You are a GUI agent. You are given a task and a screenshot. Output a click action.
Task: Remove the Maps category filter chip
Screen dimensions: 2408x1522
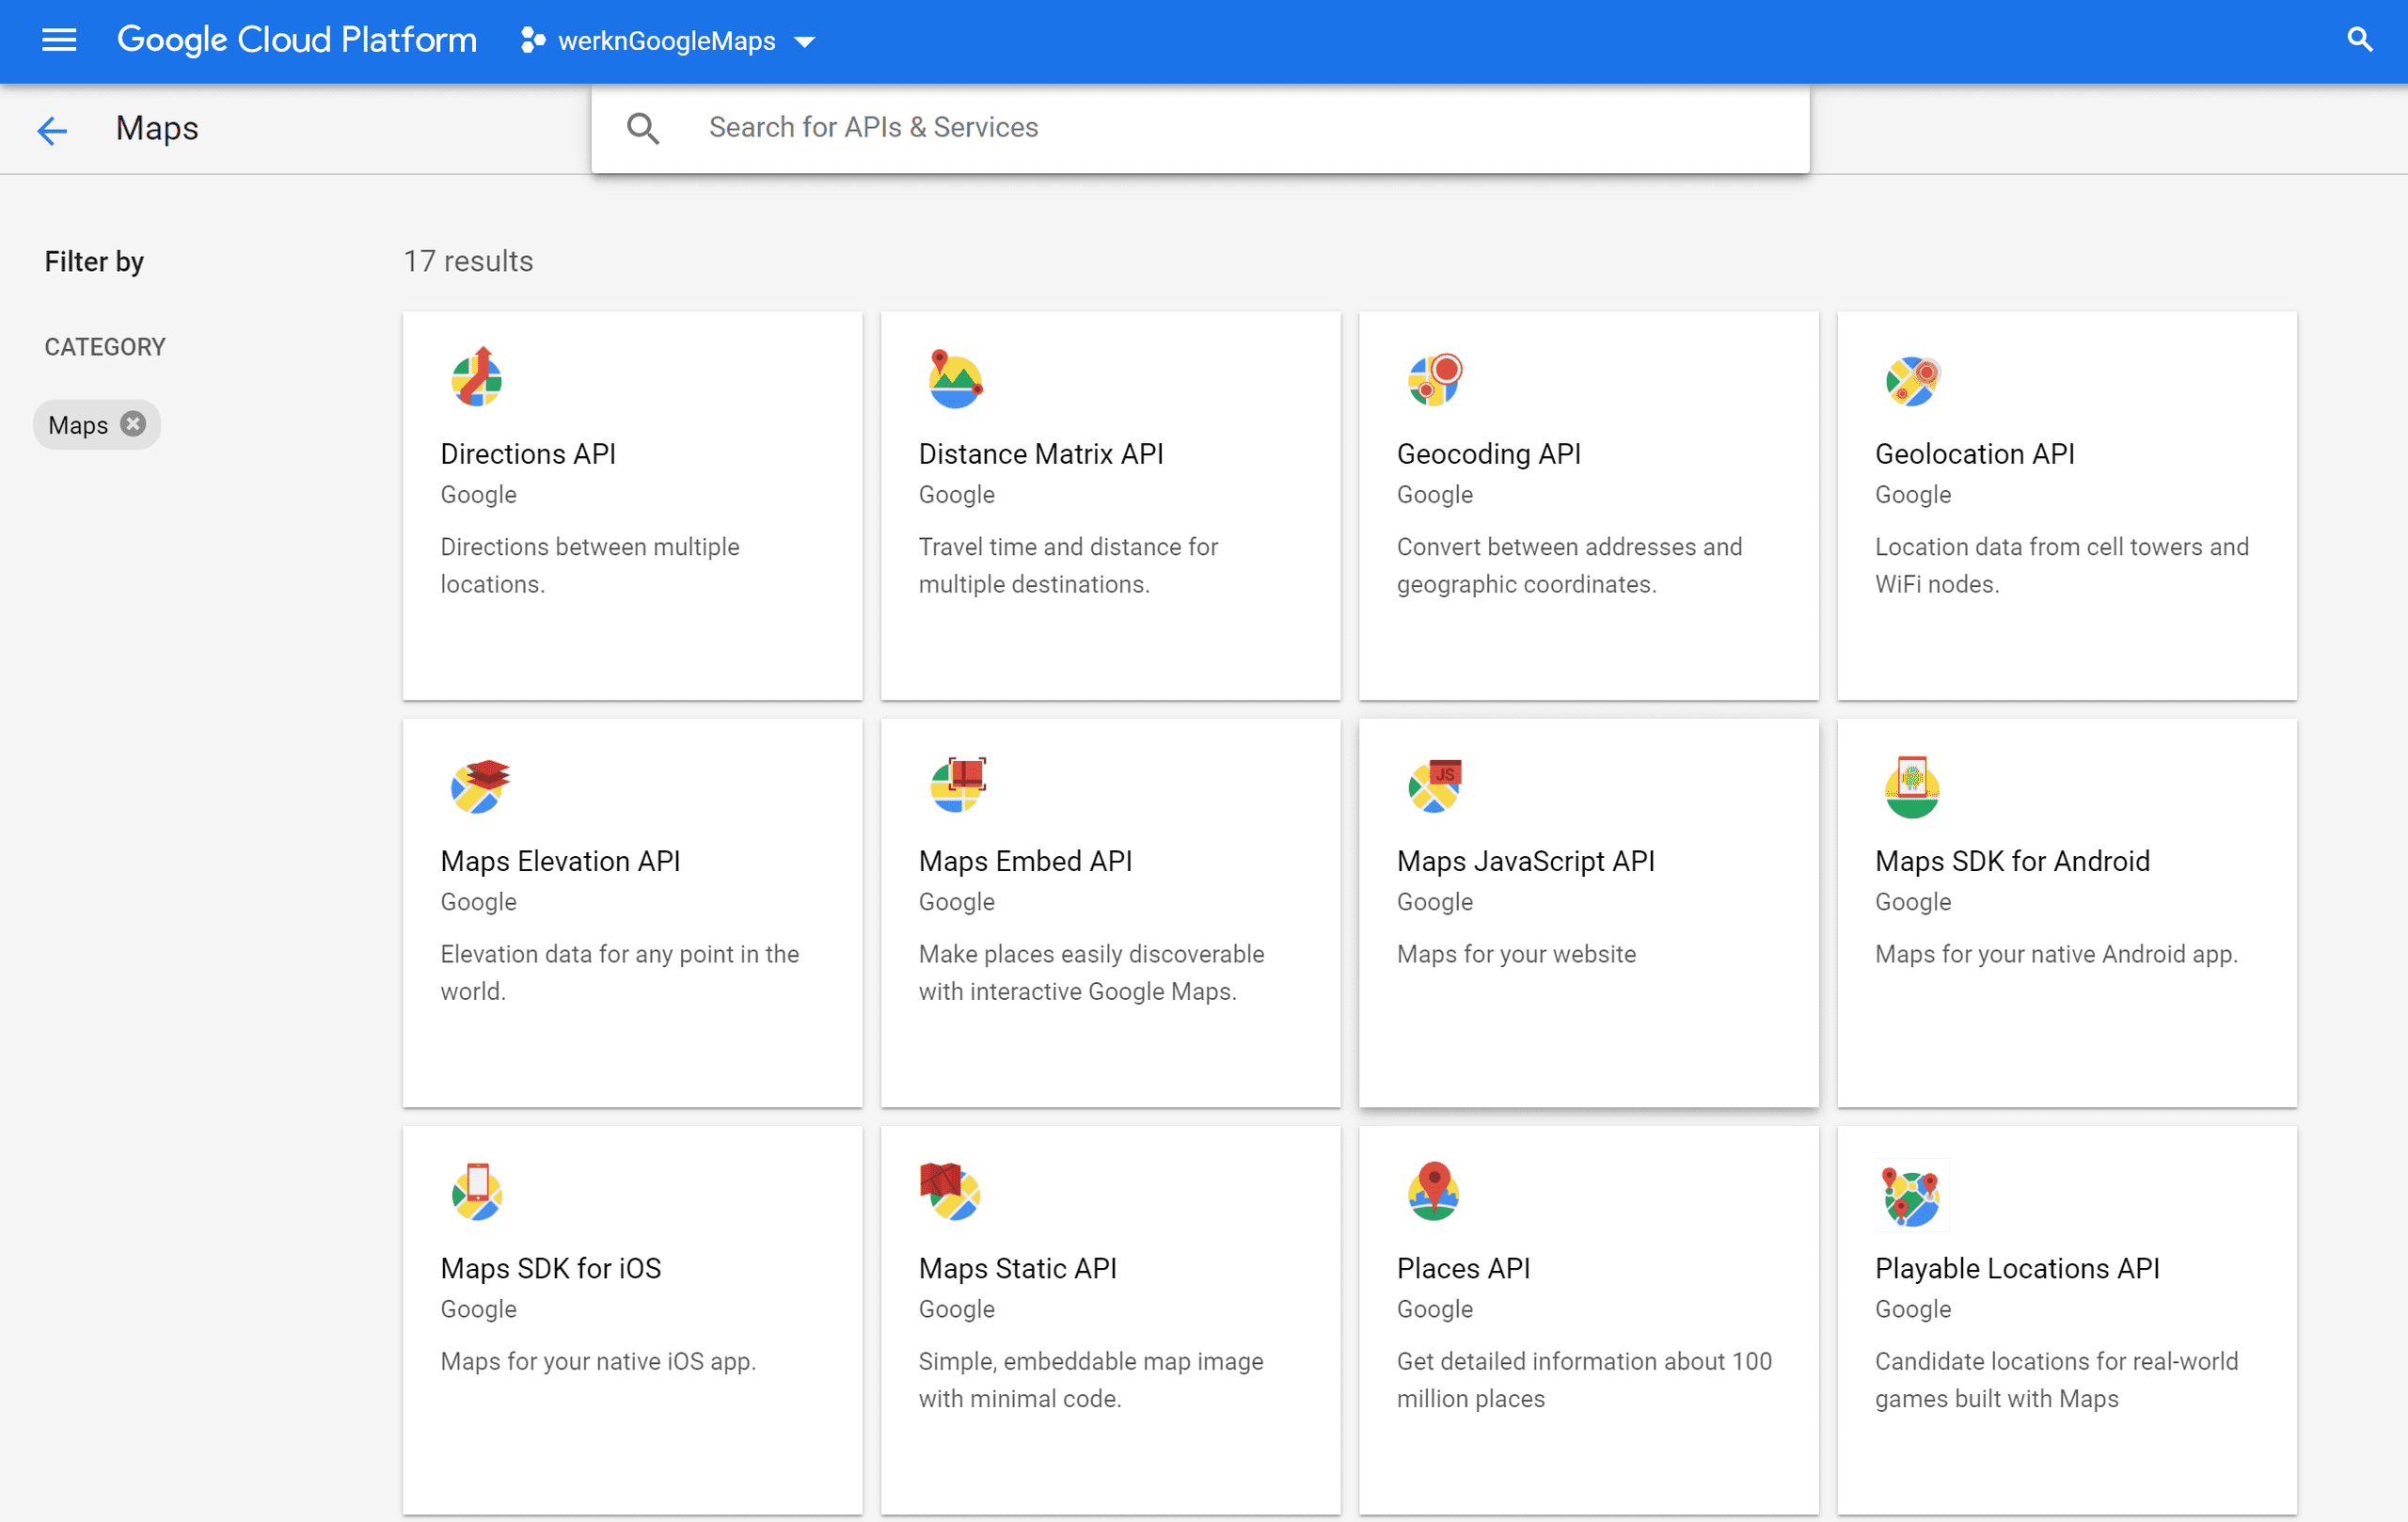tap(133, 424)
